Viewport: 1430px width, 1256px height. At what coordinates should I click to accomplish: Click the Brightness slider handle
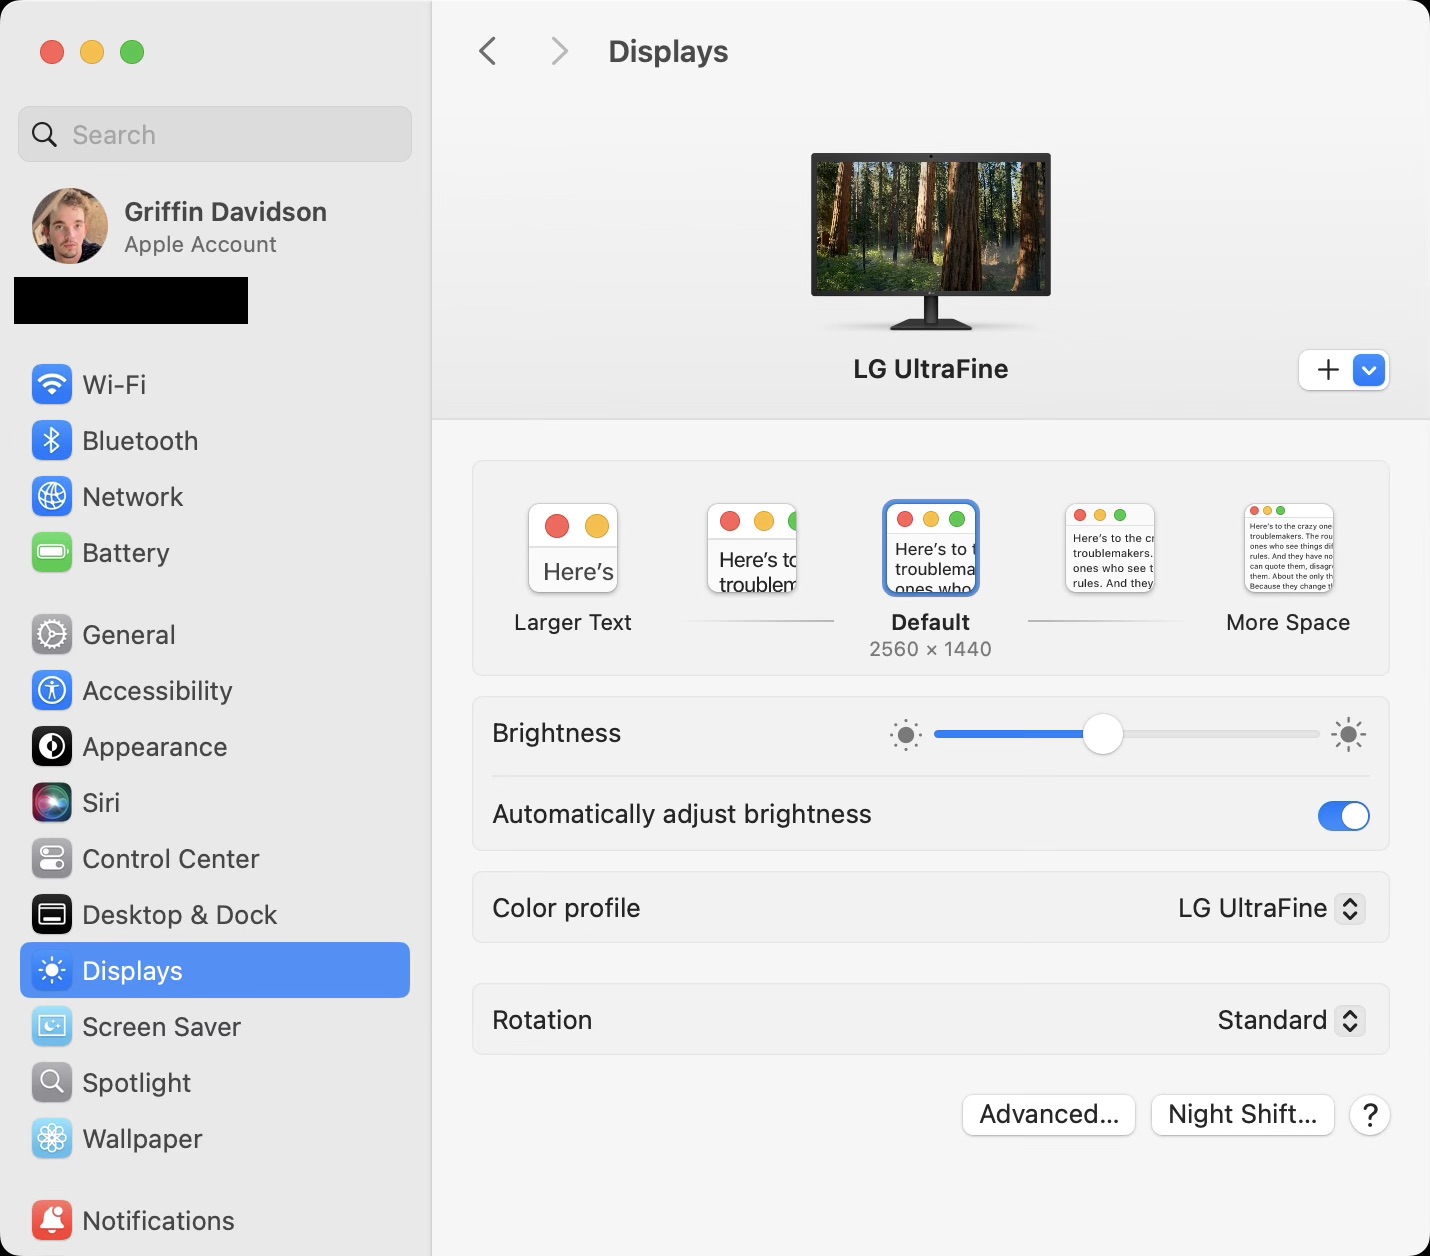click(1103, 735)
